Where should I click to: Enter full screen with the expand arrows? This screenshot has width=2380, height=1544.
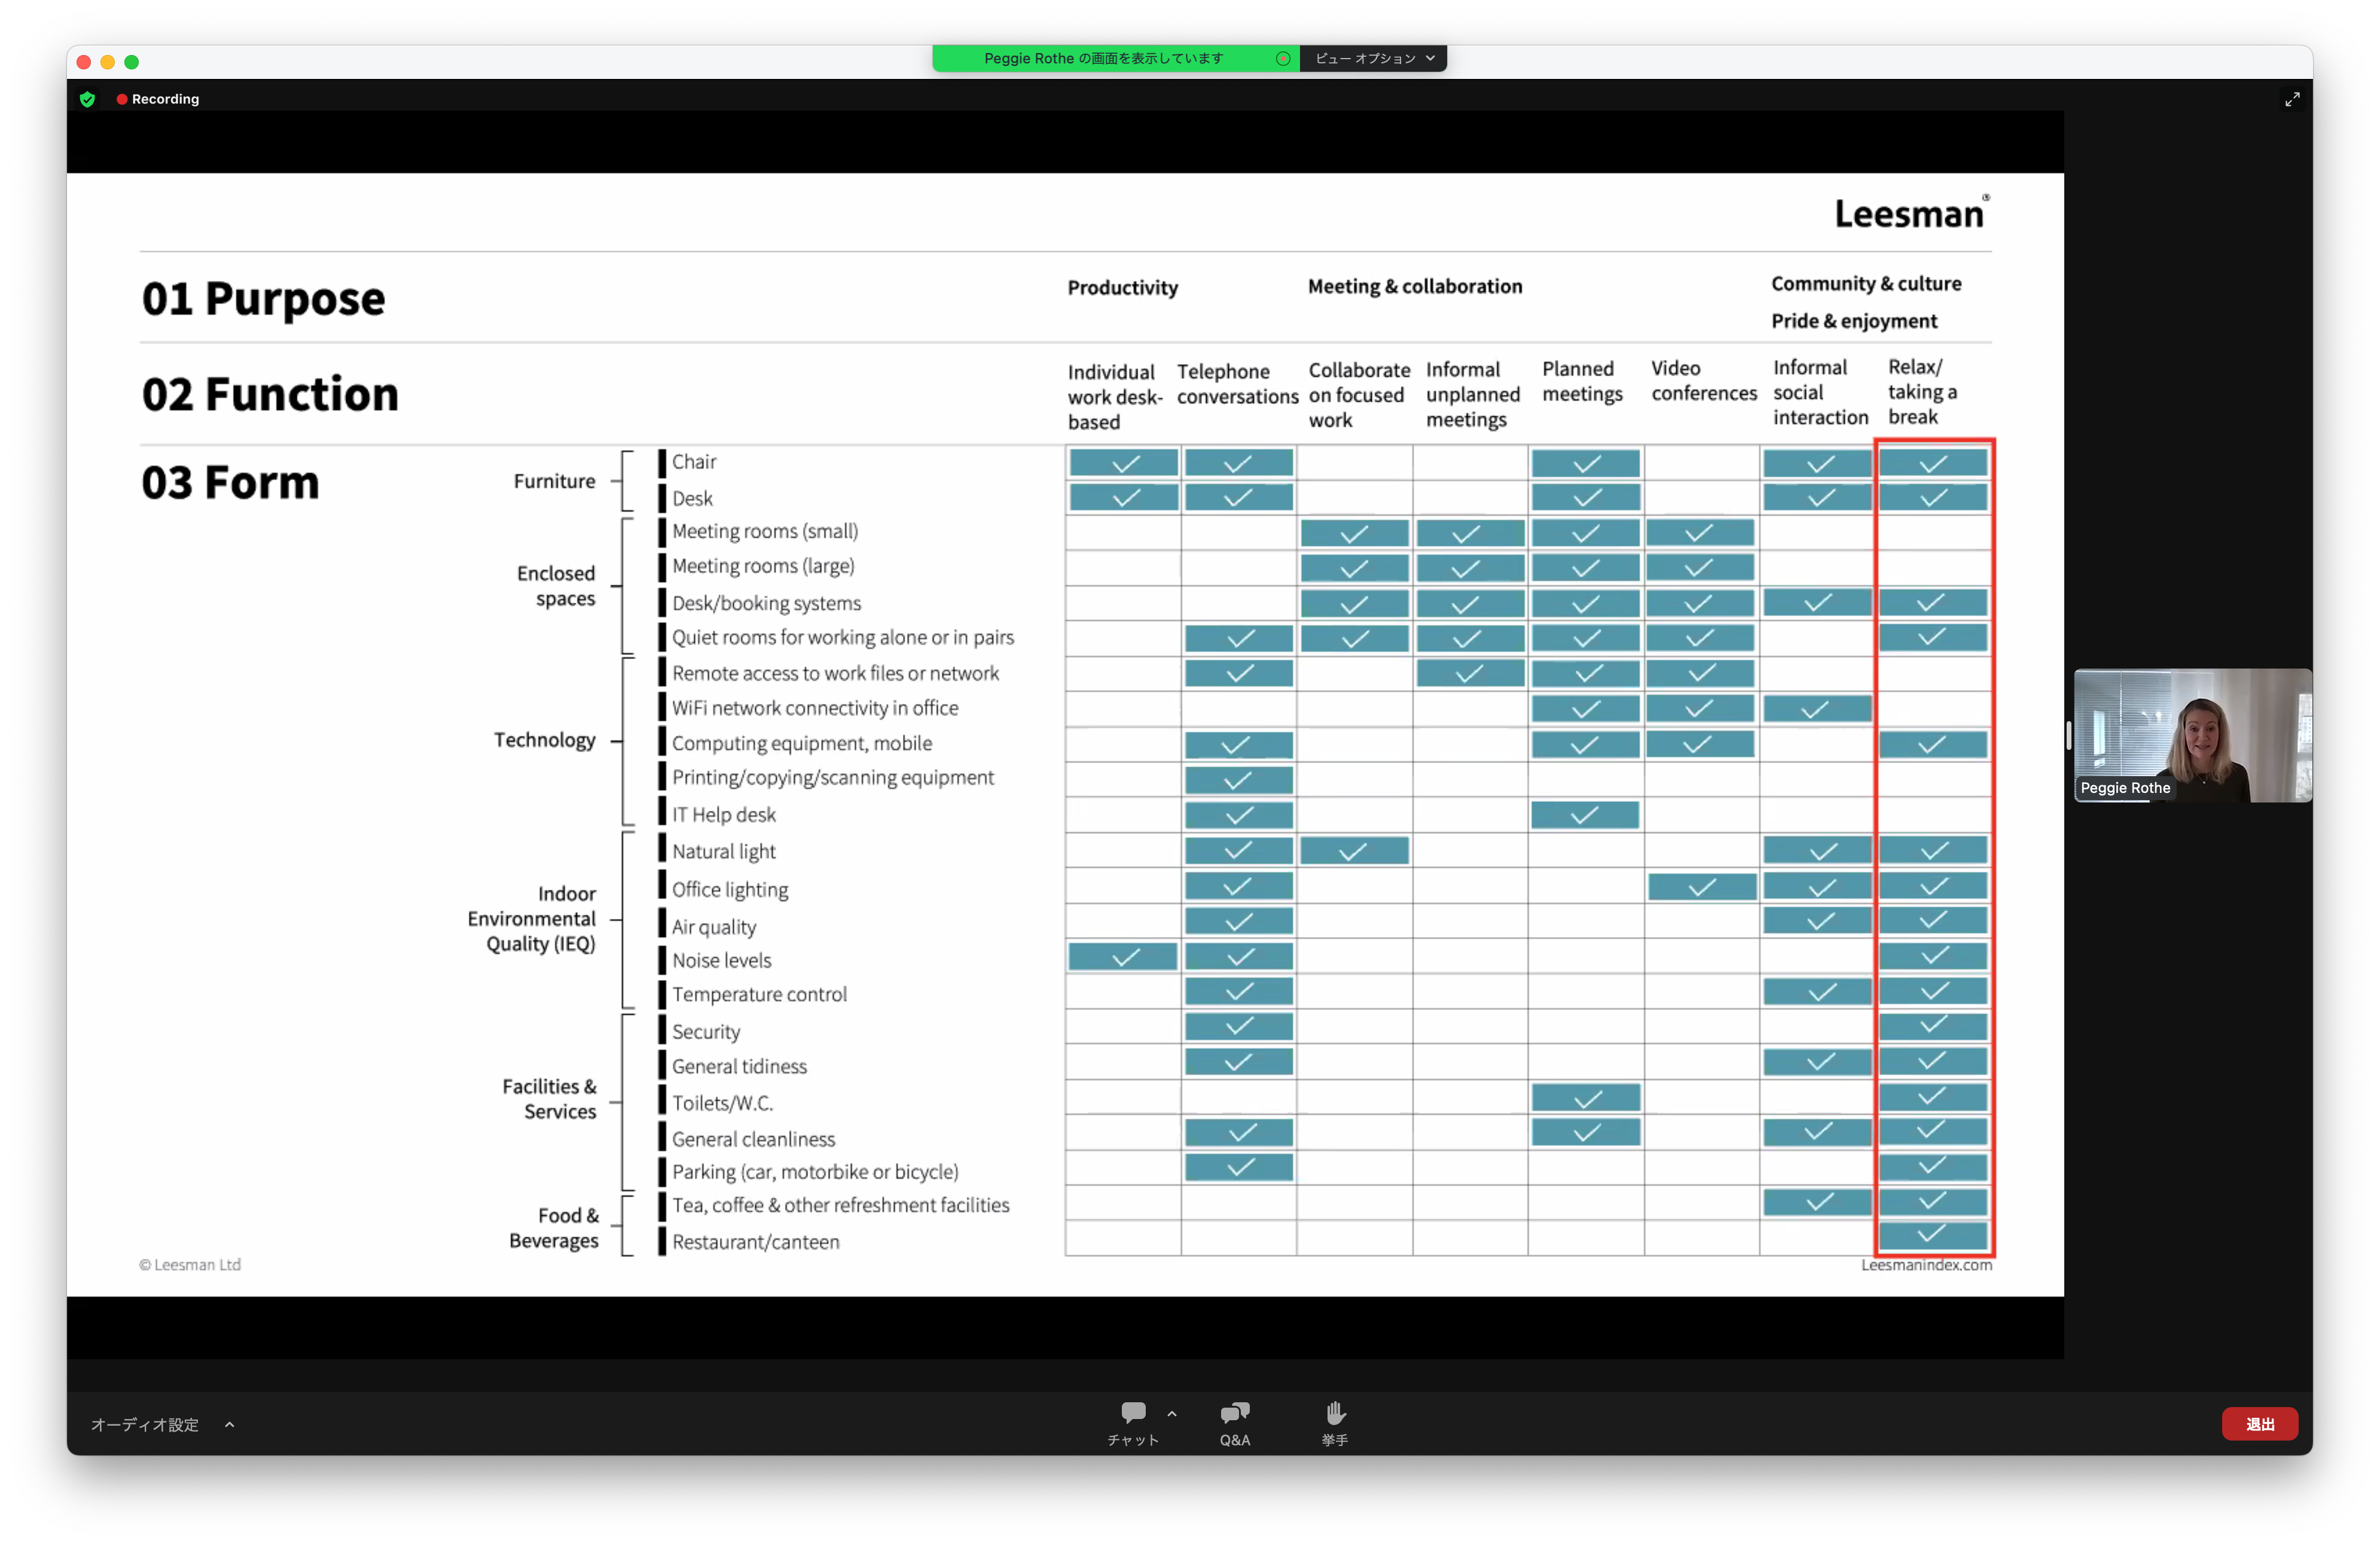[2292, 99]
